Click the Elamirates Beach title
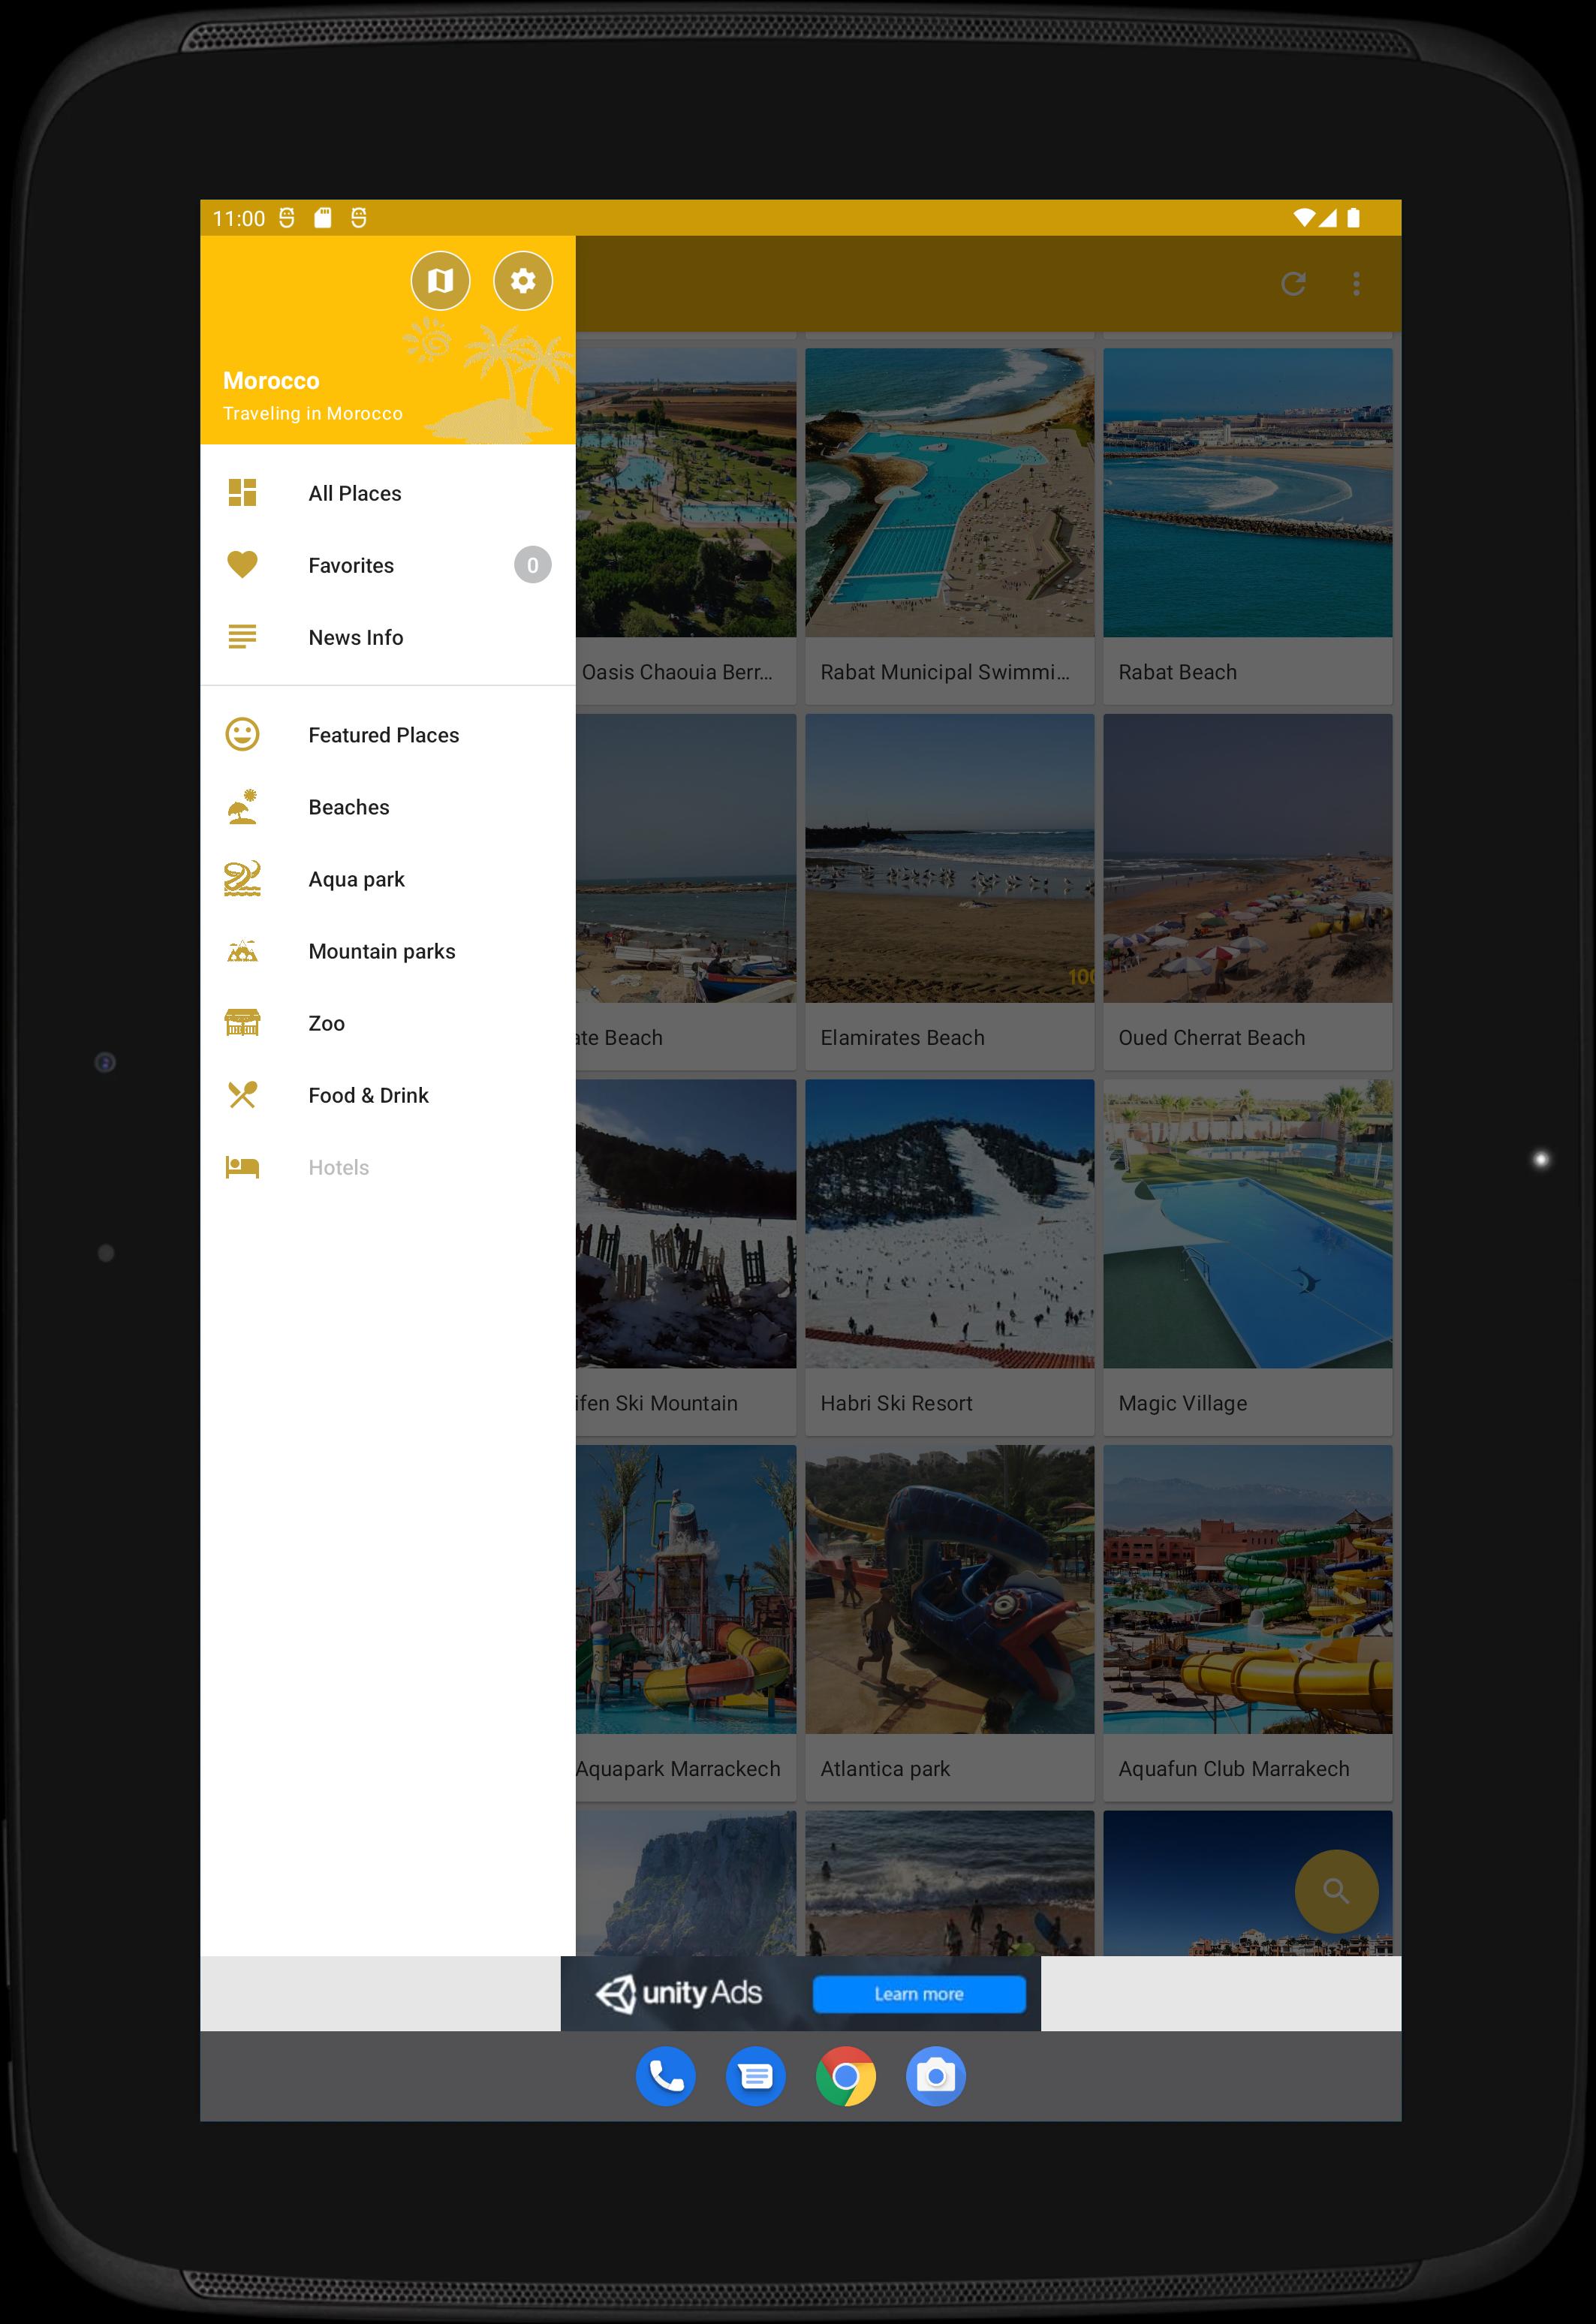 click(902, 1038)
